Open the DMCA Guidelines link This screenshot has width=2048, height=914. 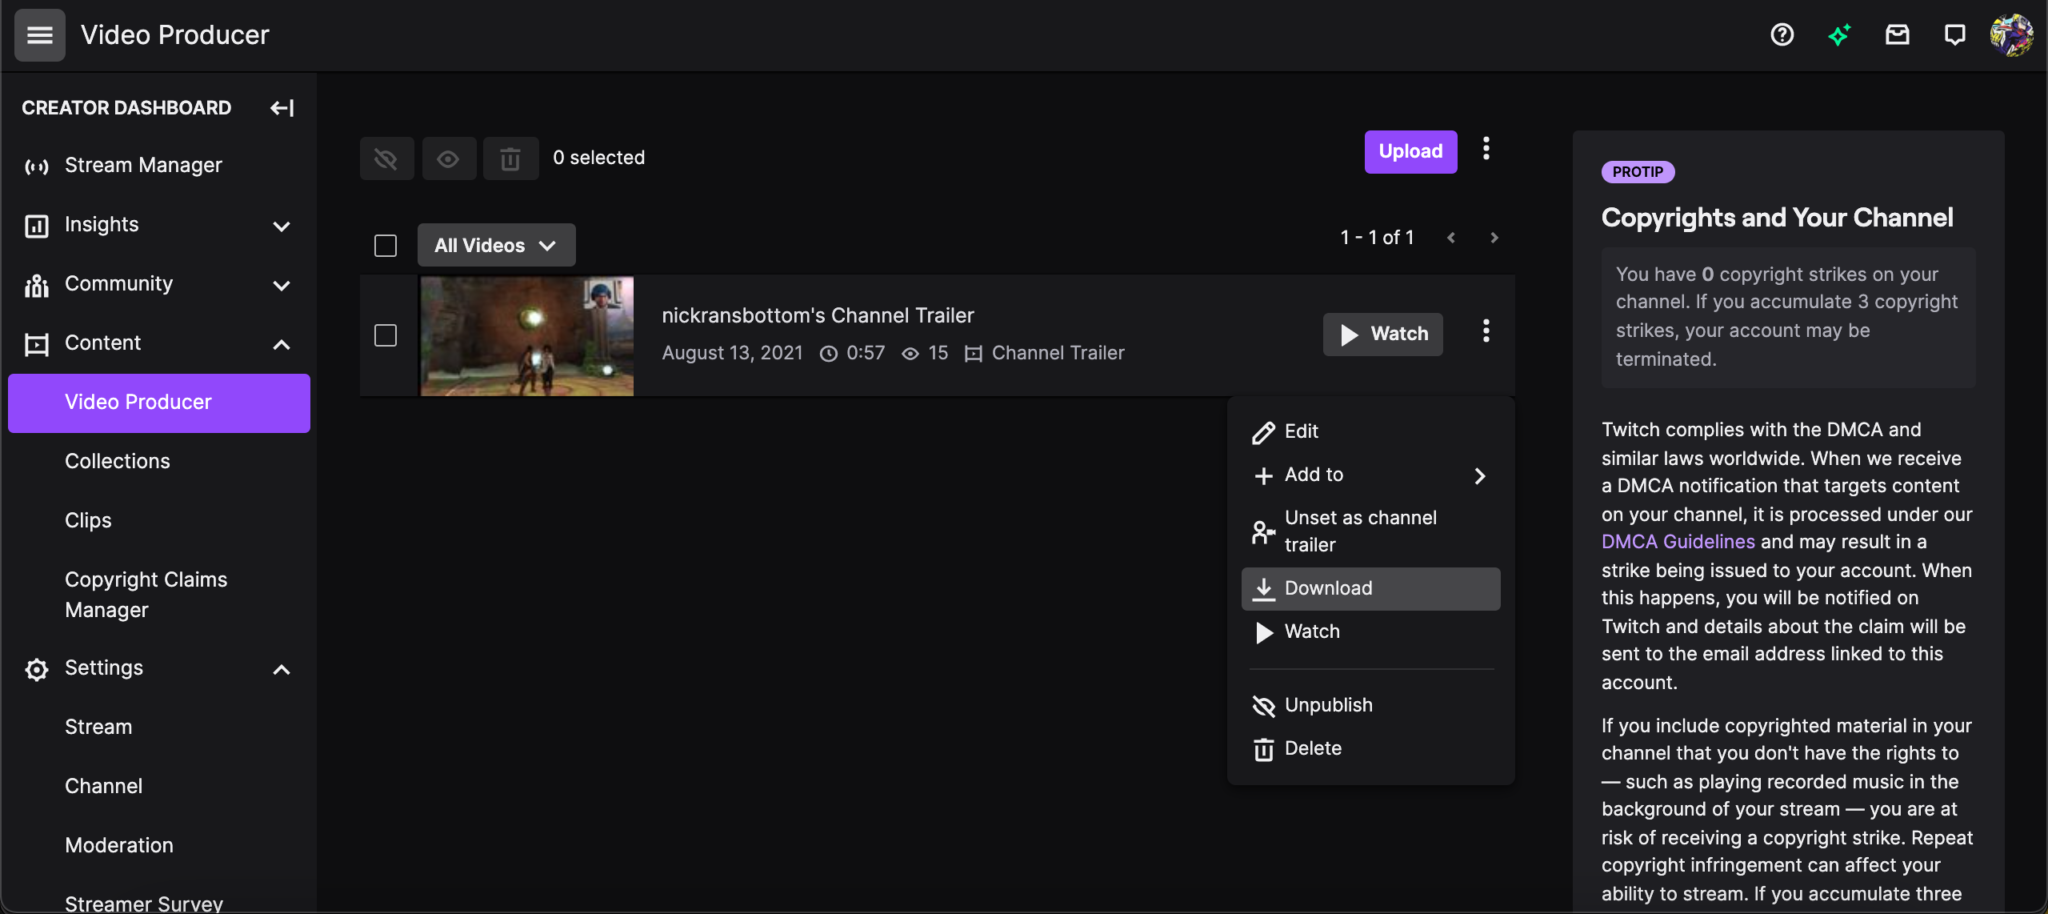click(1678, 541)
